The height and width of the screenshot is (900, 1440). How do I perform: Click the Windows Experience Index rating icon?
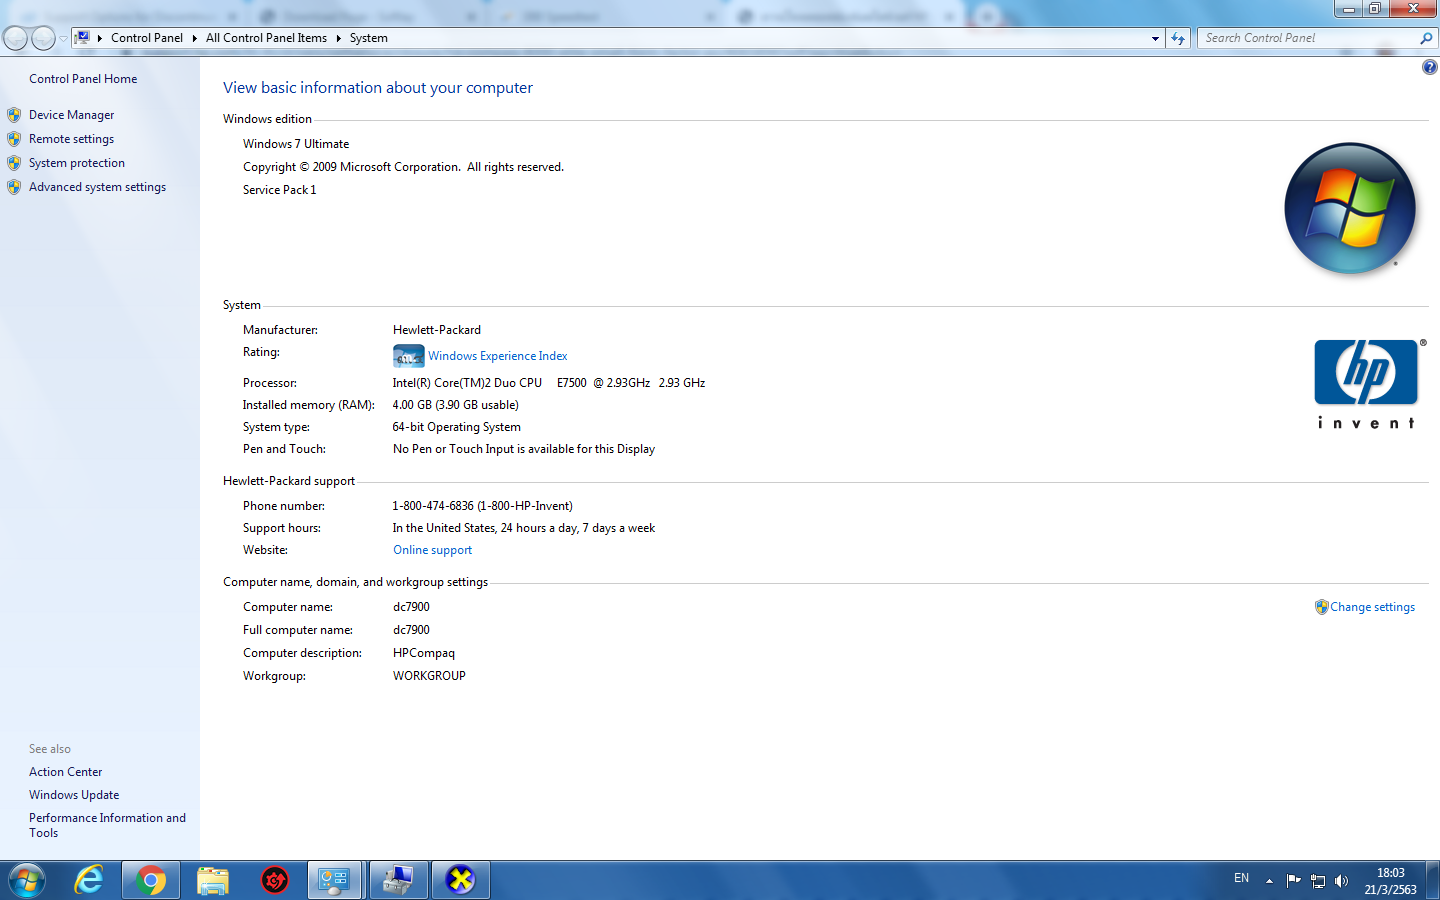pyautogui.click(x=408, y=356)
